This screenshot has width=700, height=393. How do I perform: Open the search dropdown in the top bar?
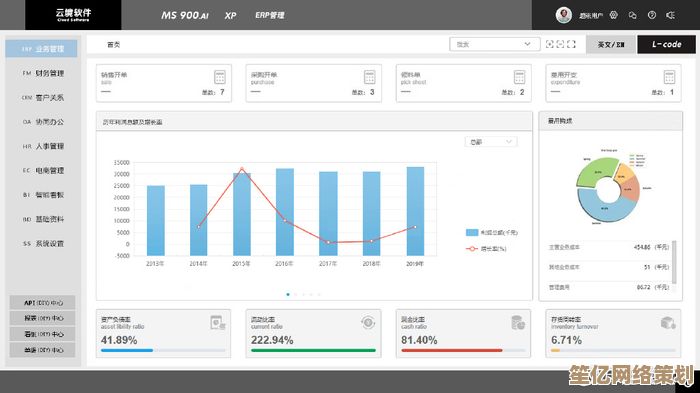coord(495,44)
